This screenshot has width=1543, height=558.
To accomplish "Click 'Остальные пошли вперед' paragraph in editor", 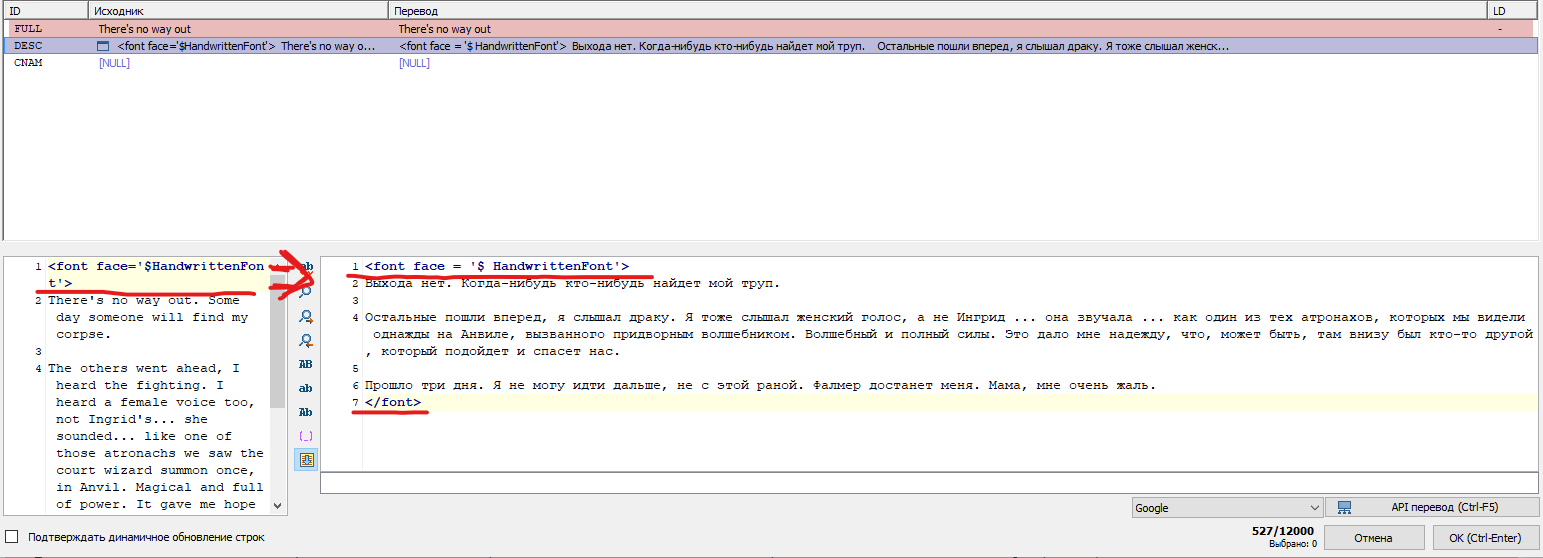I will [x=949, y=334].
